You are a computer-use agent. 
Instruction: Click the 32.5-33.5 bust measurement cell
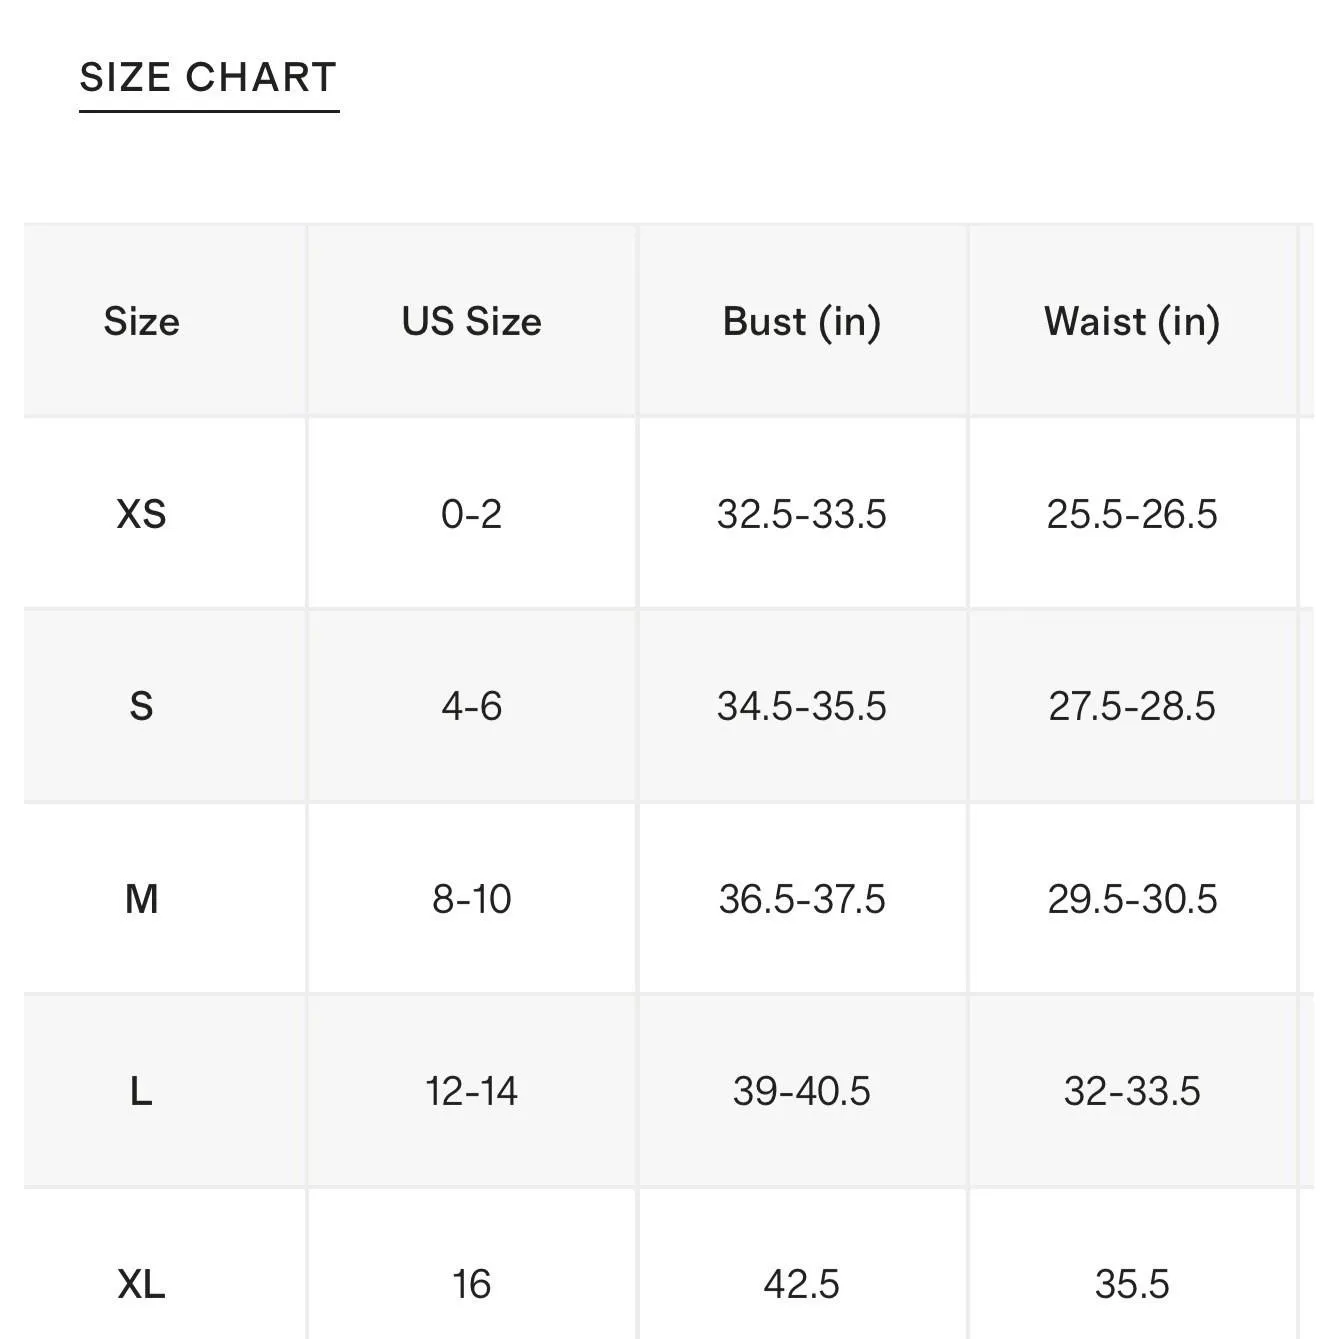pyautogui.click(x=802, y=514)
